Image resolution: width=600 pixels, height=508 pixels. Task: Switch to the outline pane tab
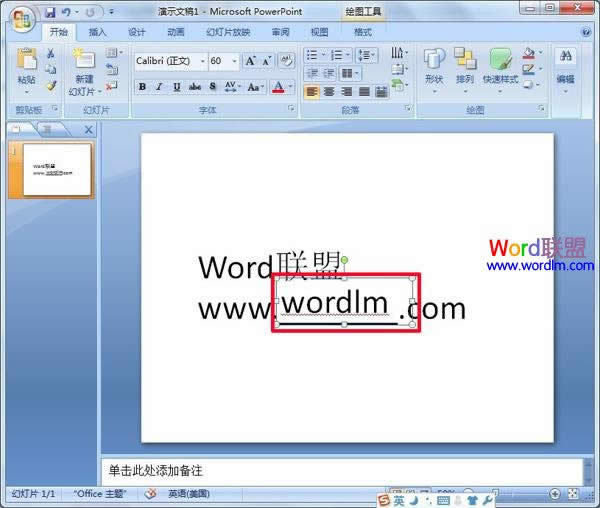[x=49, y=130]
